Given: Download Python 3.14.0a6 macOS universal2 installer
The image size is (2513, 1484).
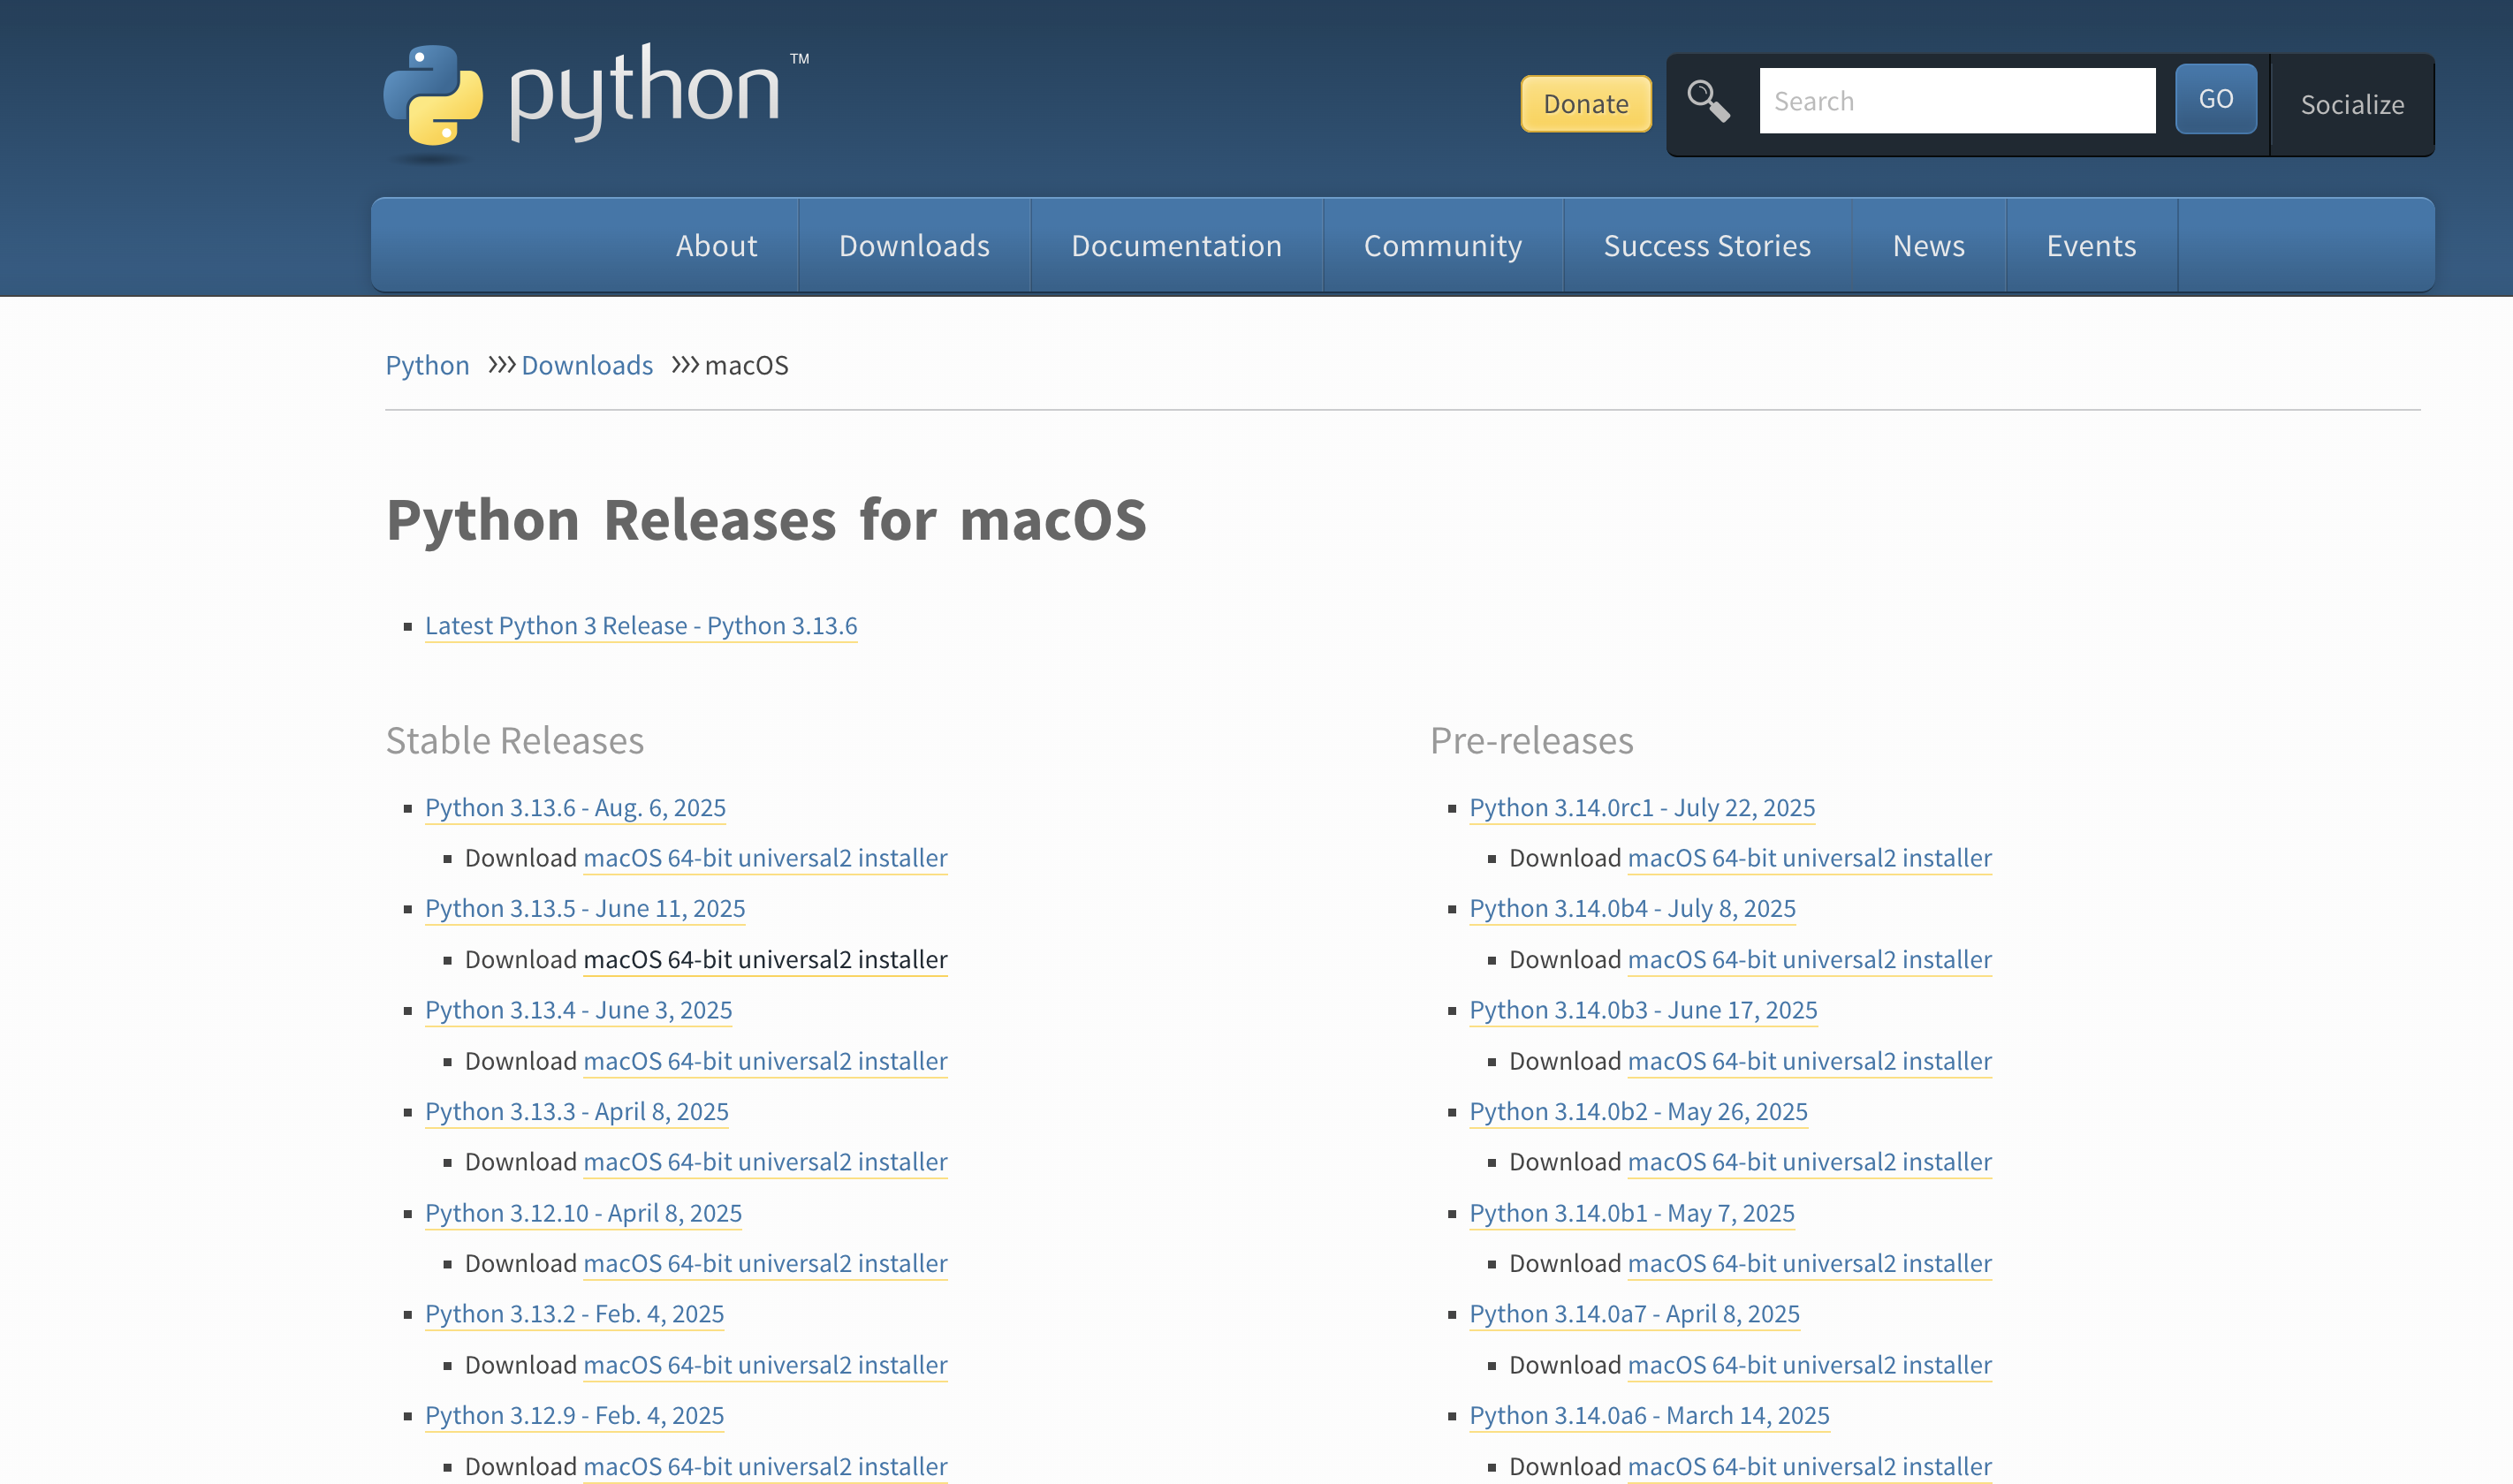Looking at the screenshot, I should (1809, 1466).
